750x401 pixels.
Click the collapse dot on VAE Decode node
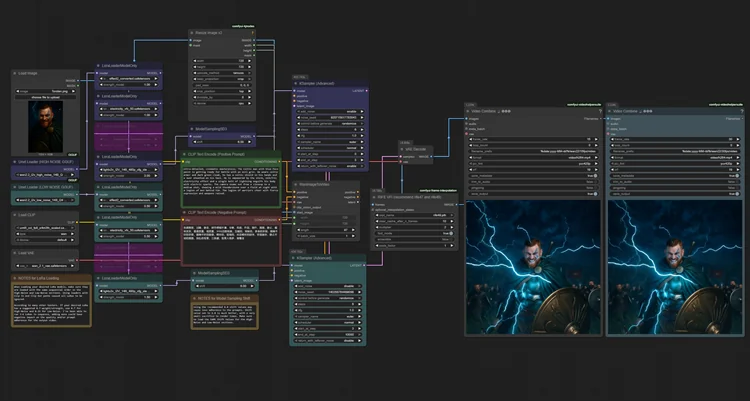click(404, 149)
